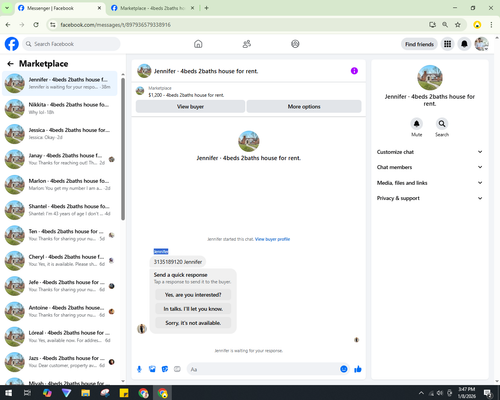500x400 pixels.
Task: Open the browser zoom icon in address bar
Action: [x=445, y=25]
